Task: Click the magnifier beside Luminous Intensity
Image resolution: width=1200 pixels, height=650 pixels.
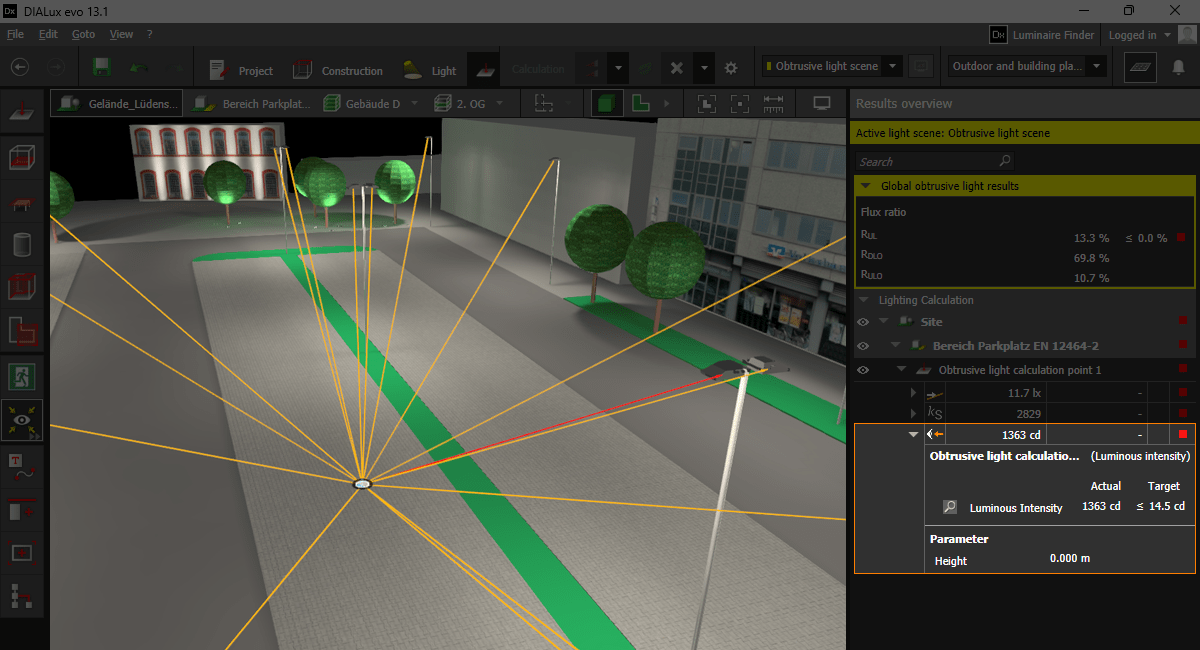Action: (950, 507)
